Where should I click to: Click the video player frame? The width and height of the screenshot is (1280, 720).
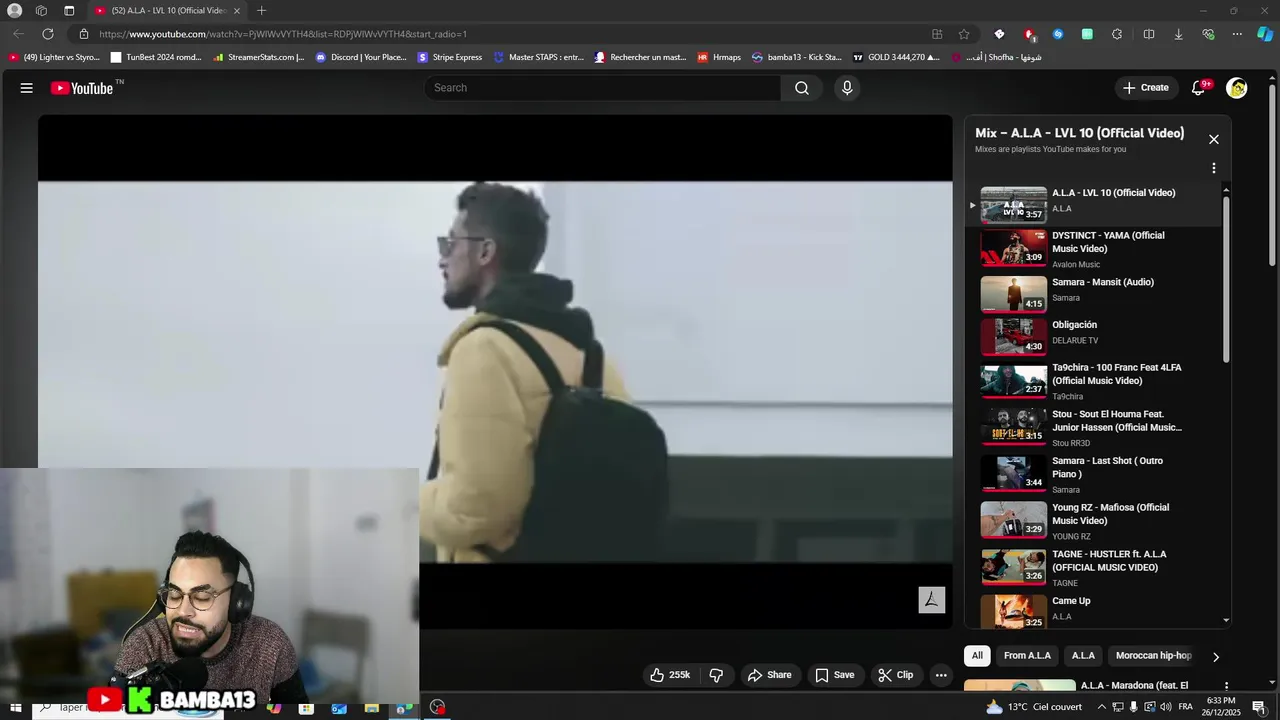pyautogui.click(x=495, y=371)
